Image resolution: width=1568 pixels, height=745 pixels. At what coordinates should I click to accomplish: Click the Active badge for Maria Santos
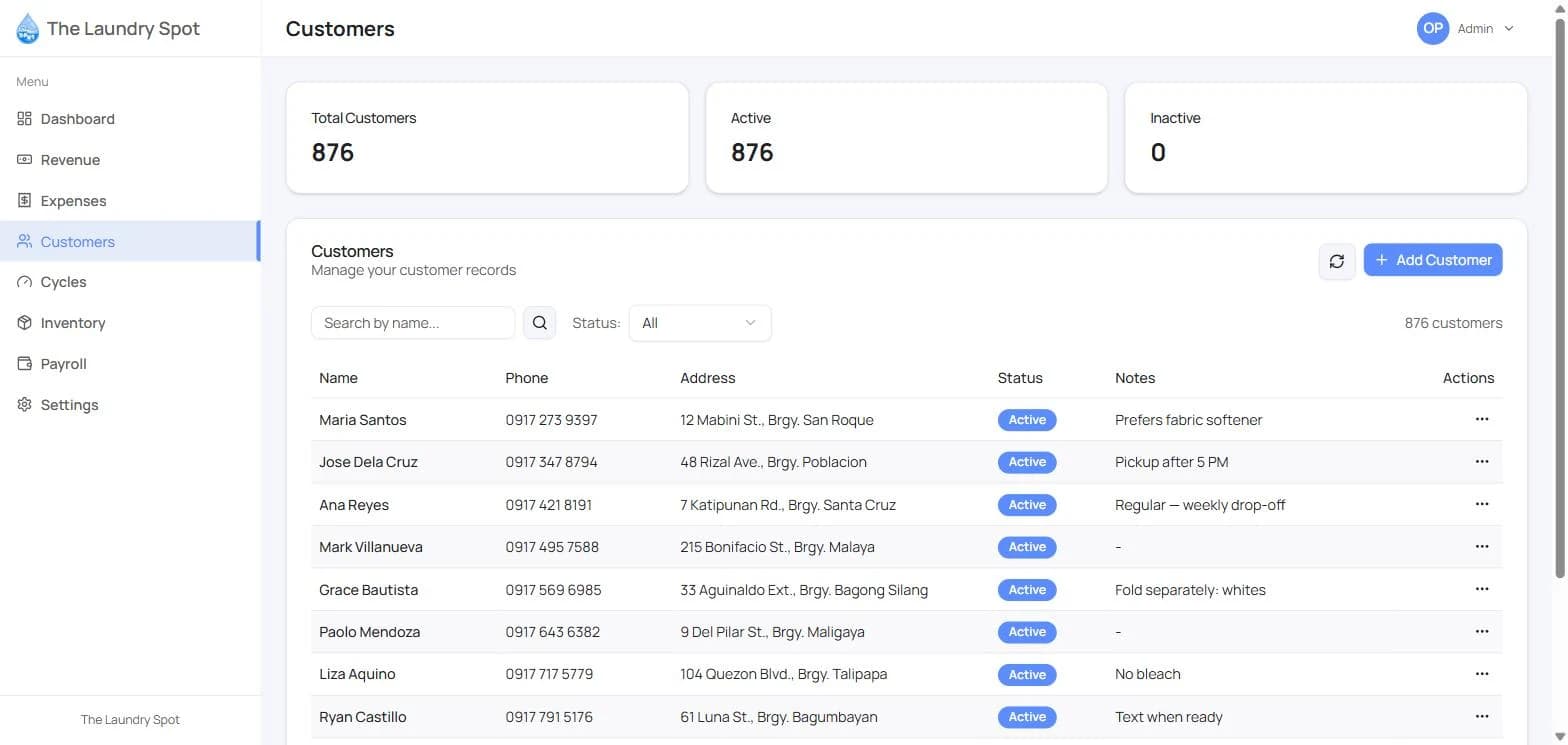click(1027, 420)
